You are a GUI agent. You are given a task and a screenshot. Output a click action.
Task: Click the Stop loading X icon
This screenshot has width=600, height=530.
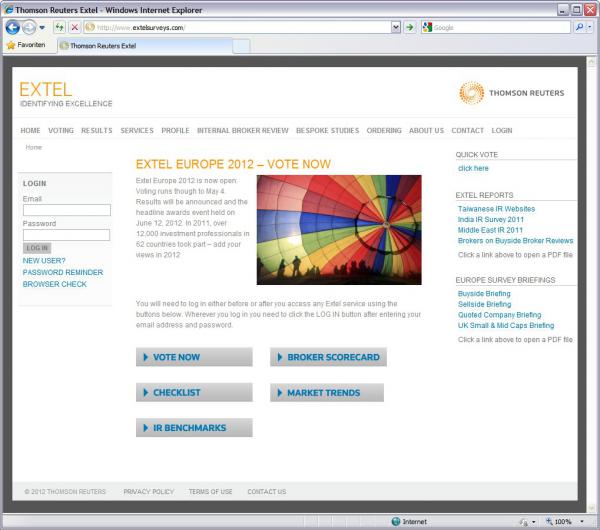point(75,28)
